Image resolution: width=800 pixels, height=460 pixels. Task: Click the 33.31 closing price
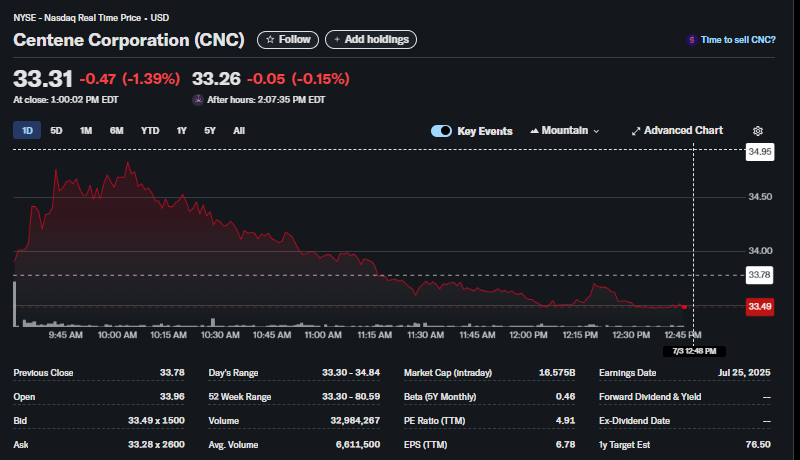pos(43,79)
